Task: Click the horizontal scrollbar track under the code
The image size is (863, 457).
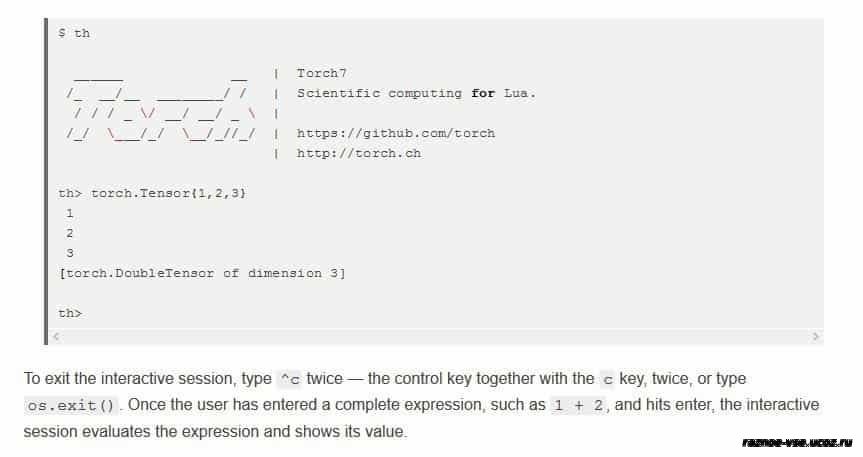Action: tap(436, 336)
